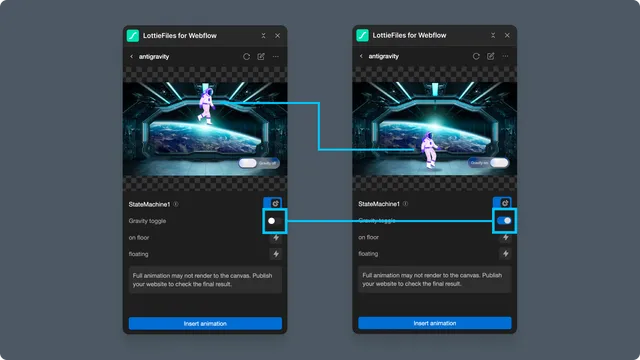Click 'LottieFiles for Webflow' title in left panel
The image size is (640, 360).
180,36
